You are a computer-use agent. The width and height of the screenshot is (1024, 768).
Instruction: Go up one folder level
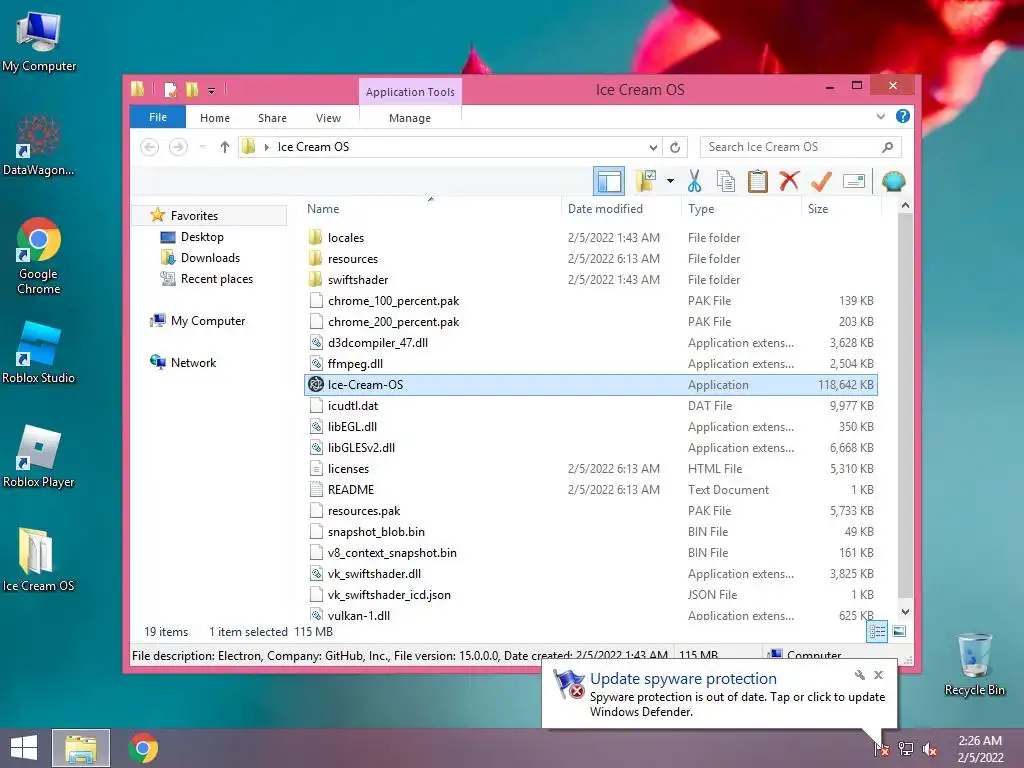[x=225, y=147]
